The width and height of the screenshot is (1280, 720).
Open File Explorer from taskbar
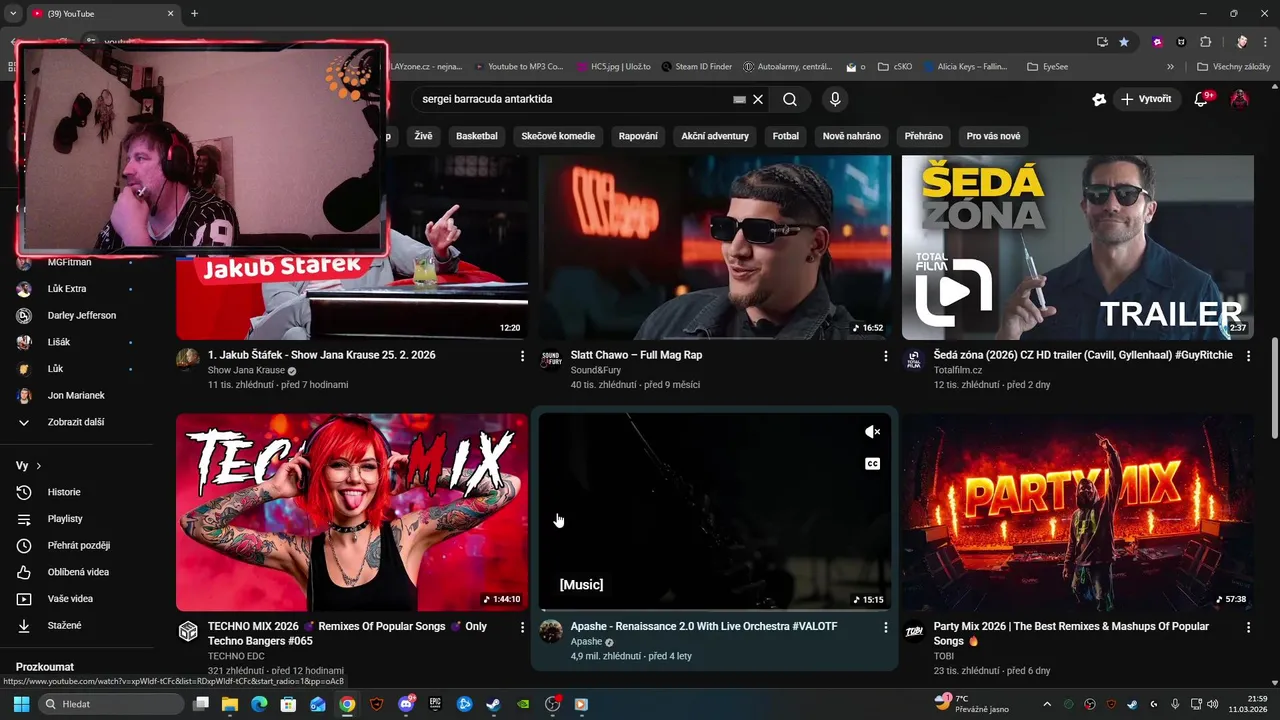230,704
